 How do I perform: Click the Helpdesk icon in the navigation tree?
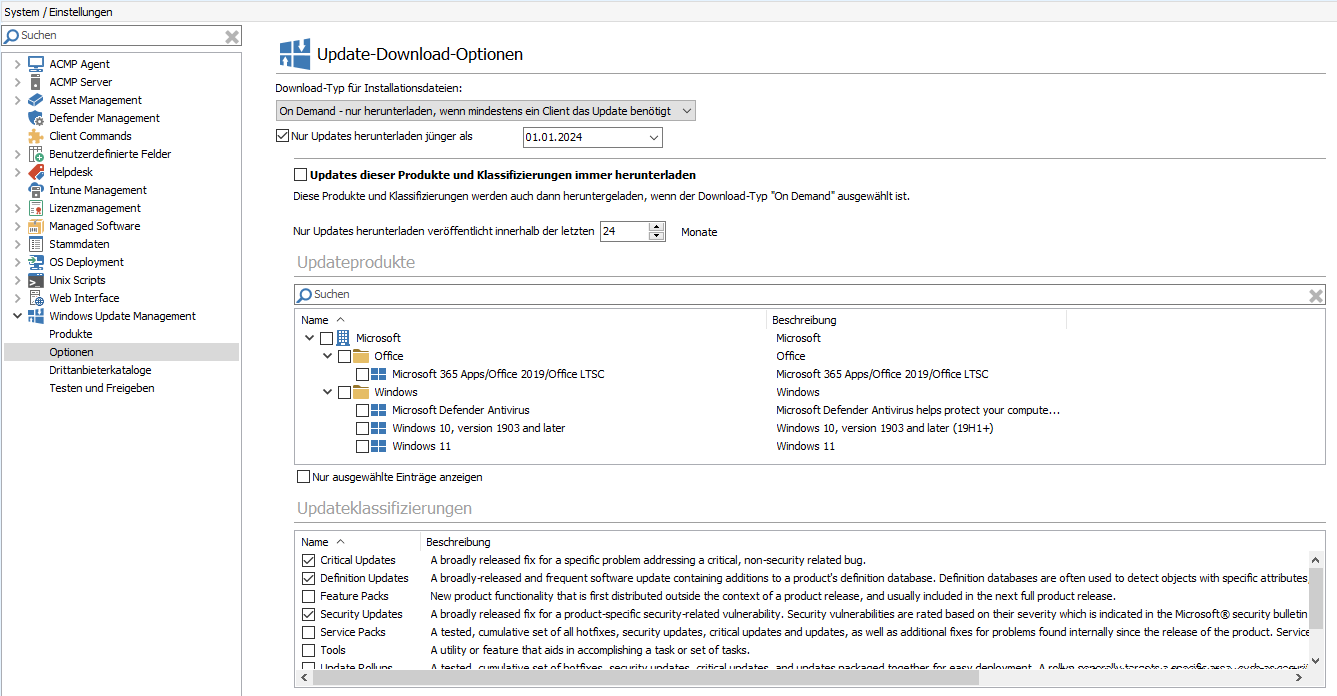(34, 171)
